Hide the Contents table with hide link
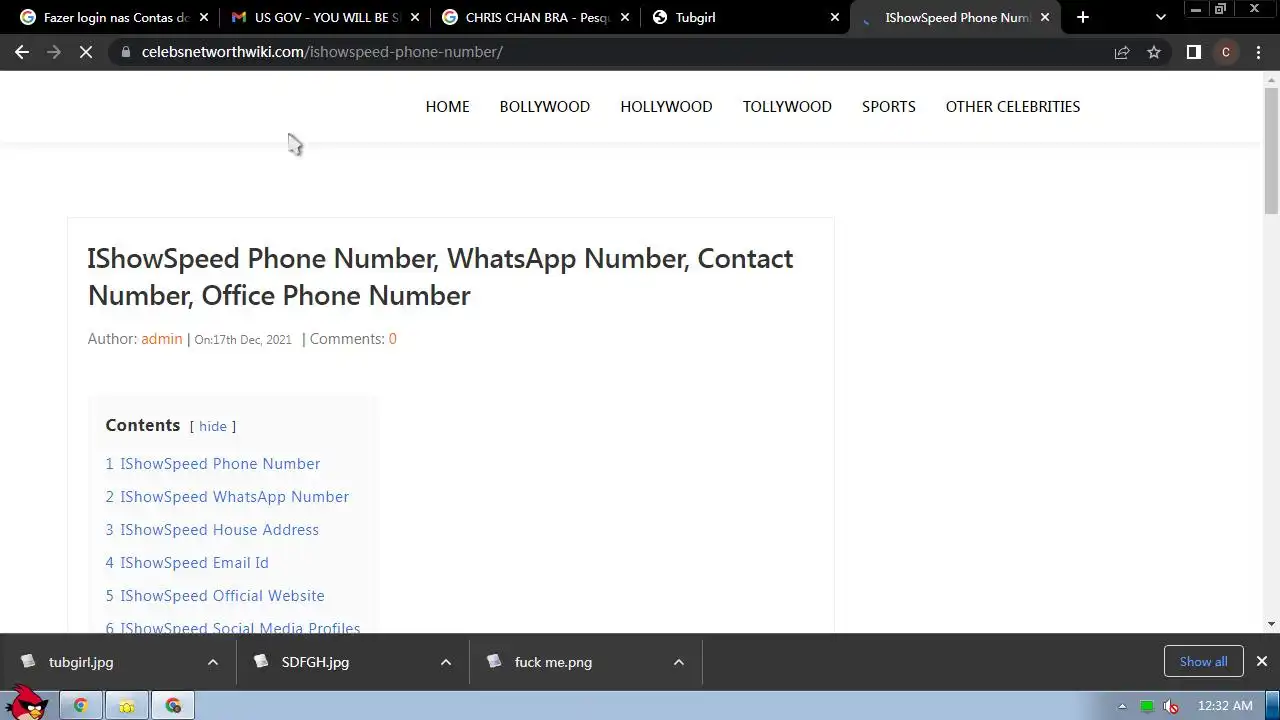Image resolution: width=1280 pixels, height=720 pixels. click(x=213, y=426)
